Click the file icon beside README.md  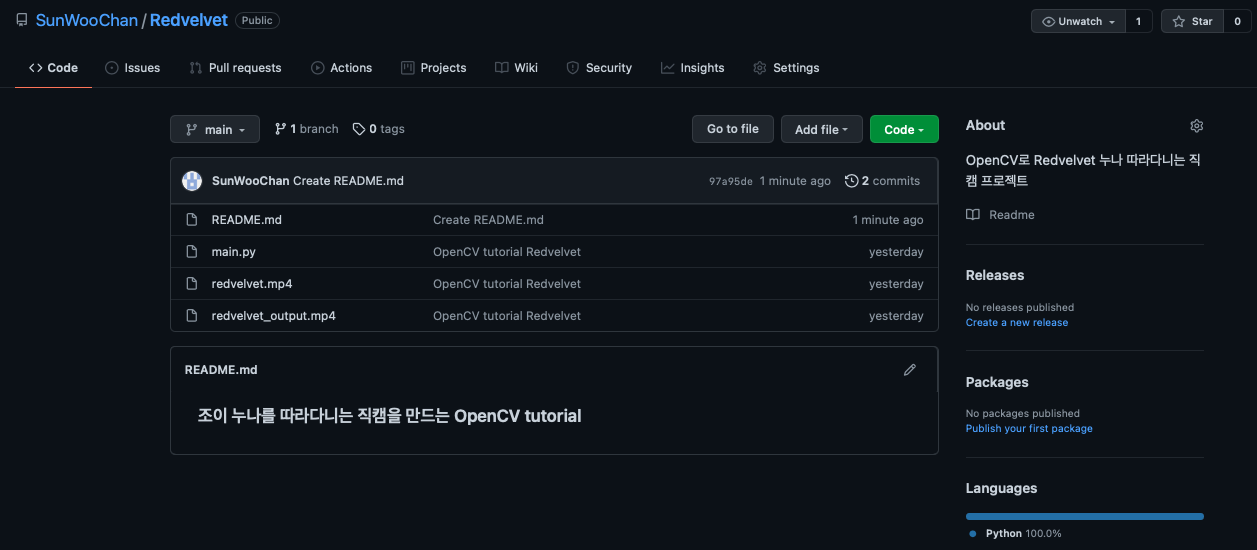tap(192, 220)
